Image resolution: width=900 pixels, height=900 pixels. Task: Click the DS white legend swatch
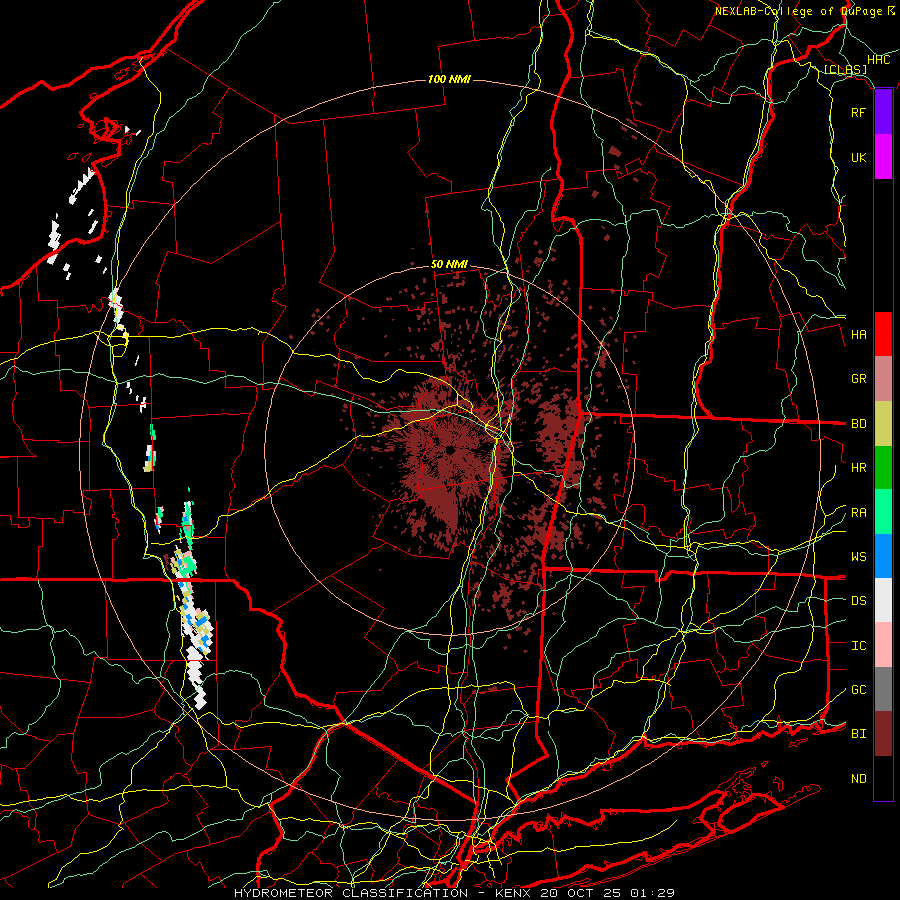click(x=883, y=600)
